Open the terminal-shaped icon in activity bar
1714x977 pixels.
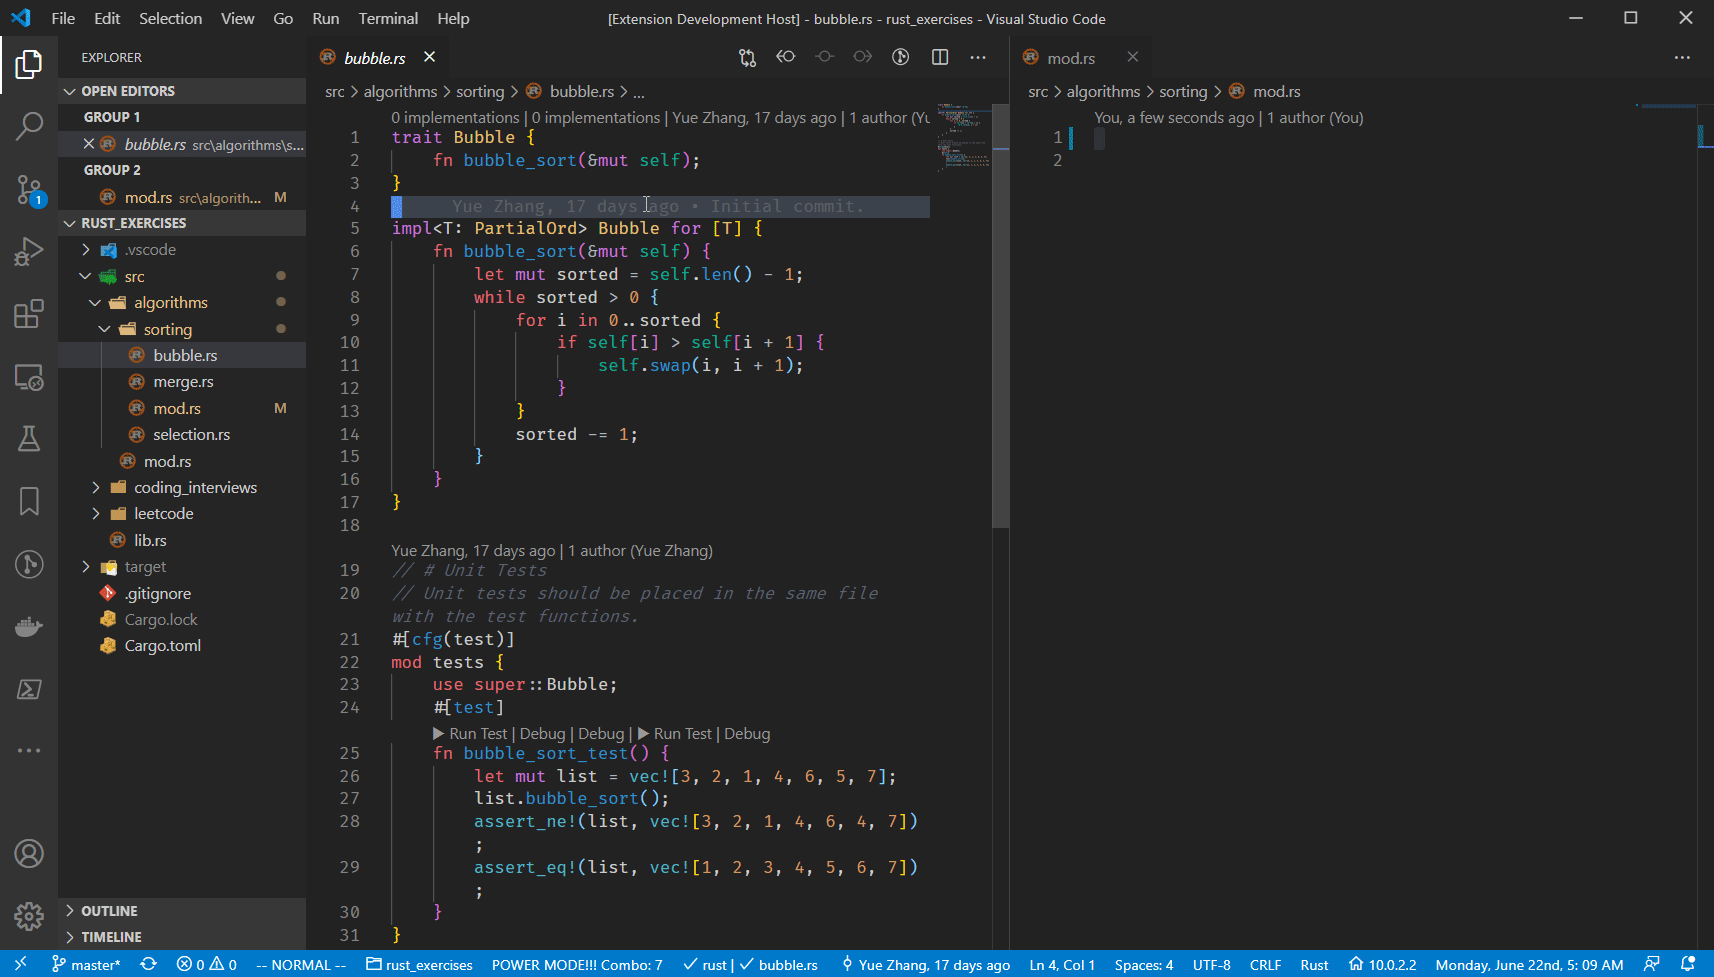tap(29, 689)
